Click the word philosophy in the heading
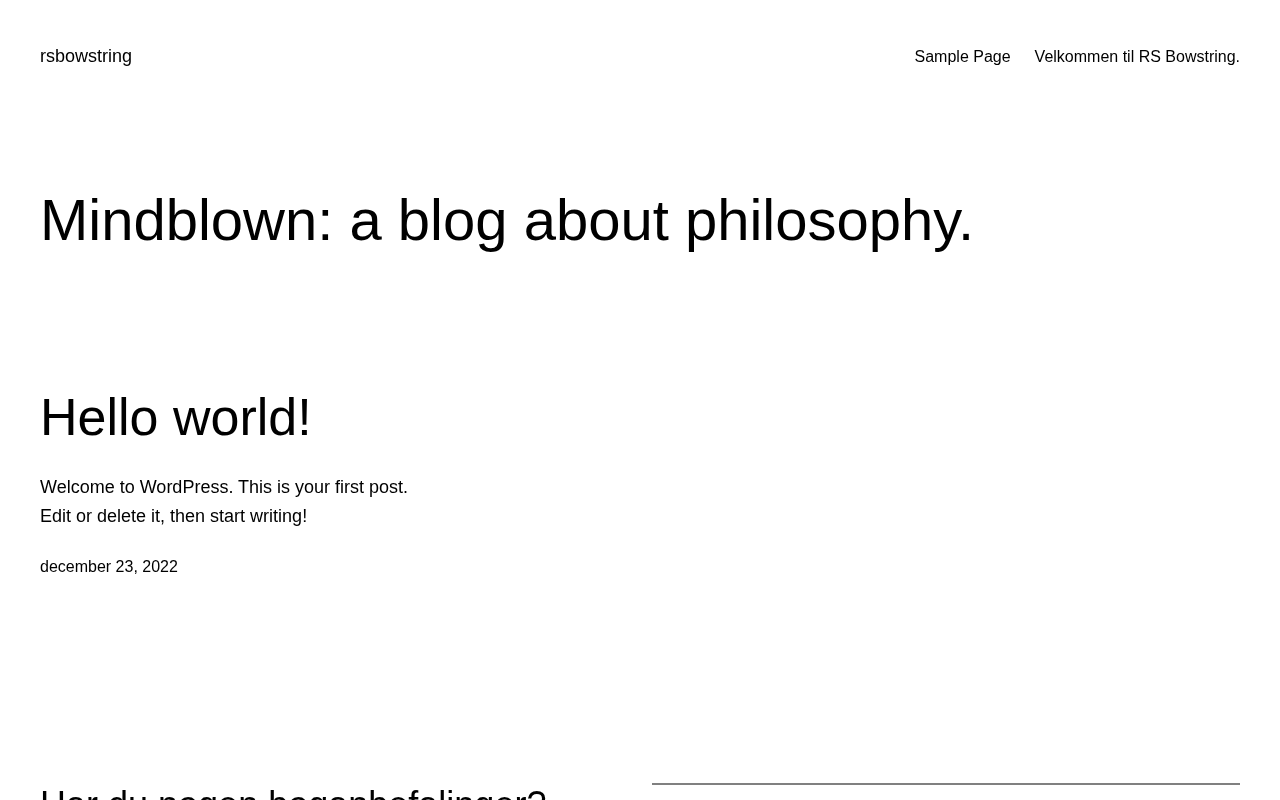 pyautogui.click(x=828, y=220)
